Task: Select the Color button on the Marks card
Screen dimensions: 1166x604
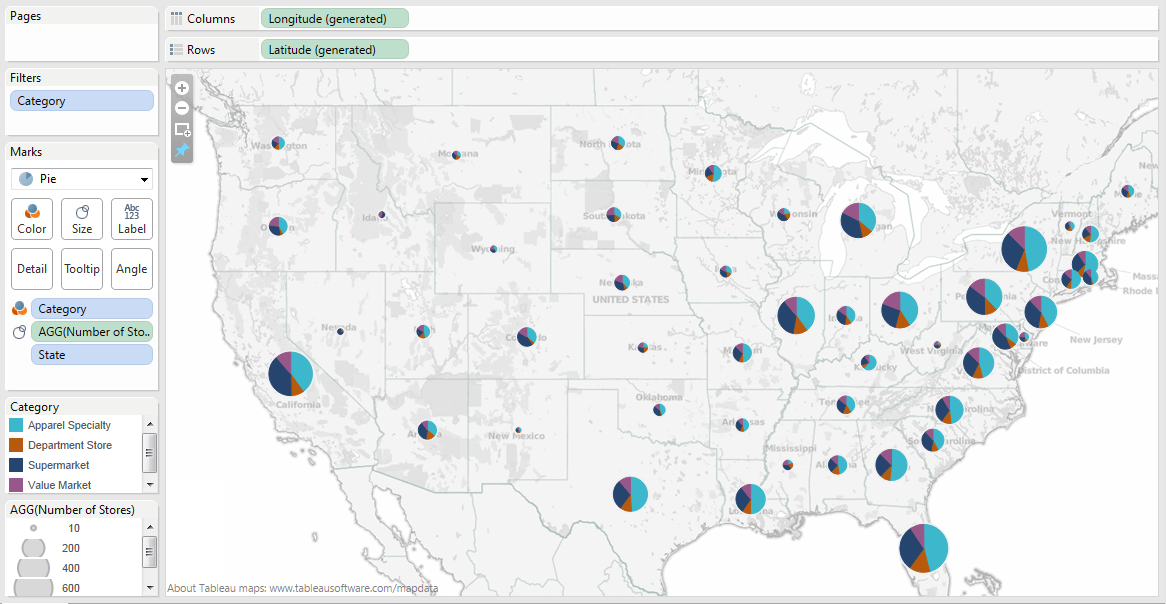Action: [31, 219]
